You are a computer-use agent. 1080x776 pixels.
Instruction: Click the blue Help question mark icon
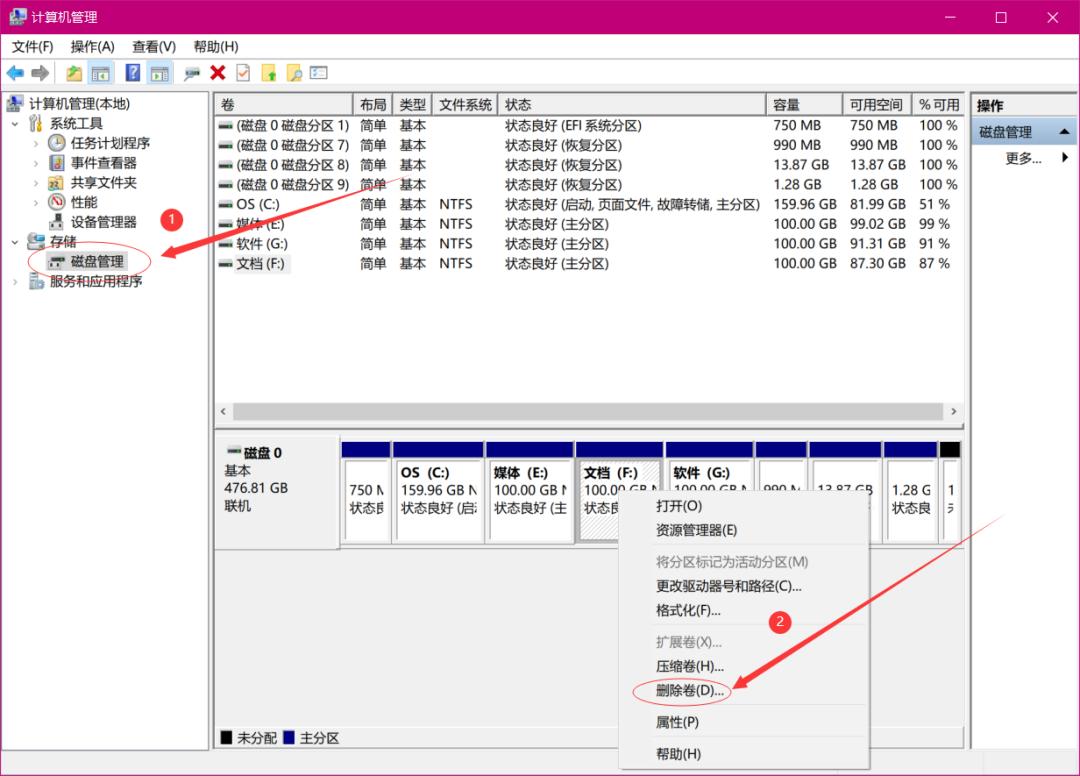tap(133, 73)
